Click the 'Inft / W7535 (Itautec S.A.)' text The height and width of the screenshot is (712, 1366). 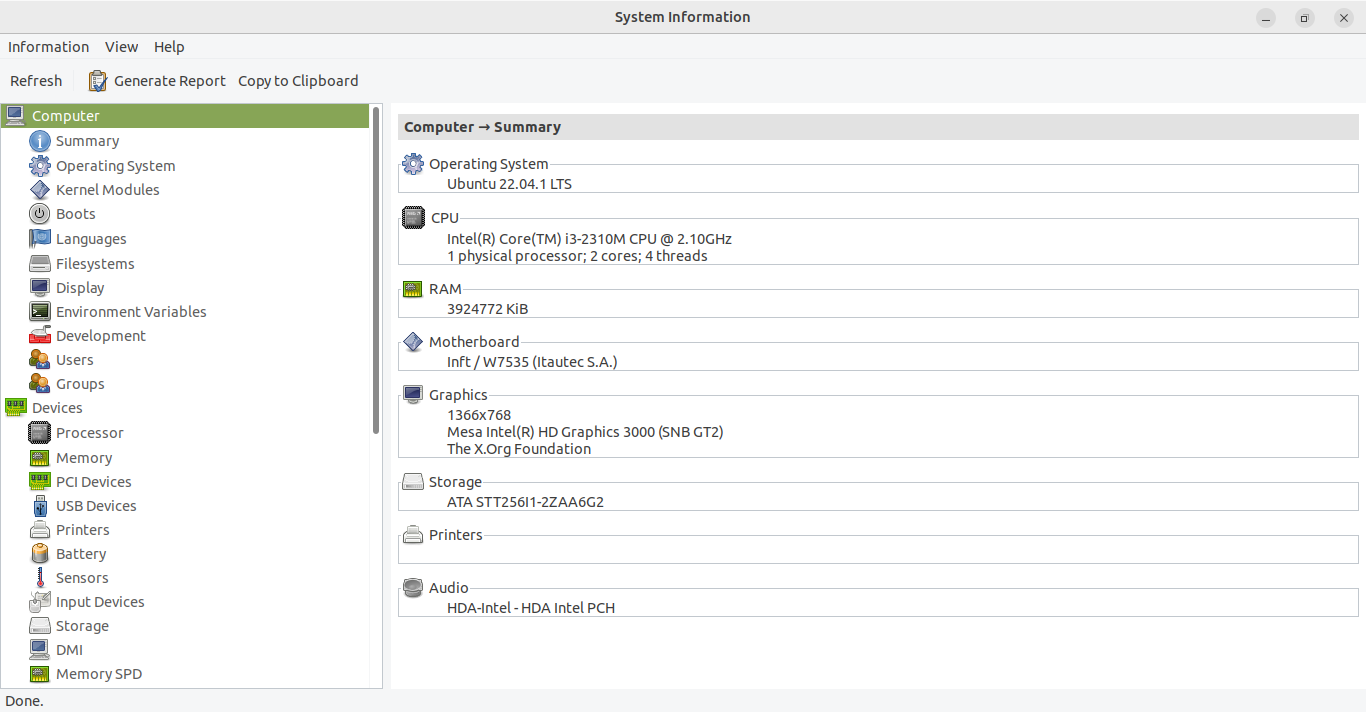[532, 362]
